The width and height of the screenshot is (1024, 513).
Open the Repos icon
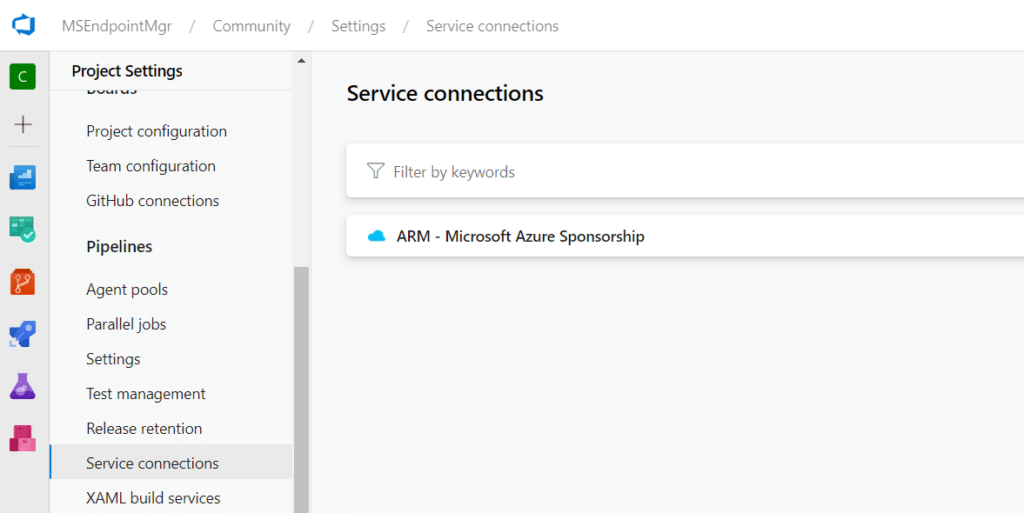pos(23,282)
